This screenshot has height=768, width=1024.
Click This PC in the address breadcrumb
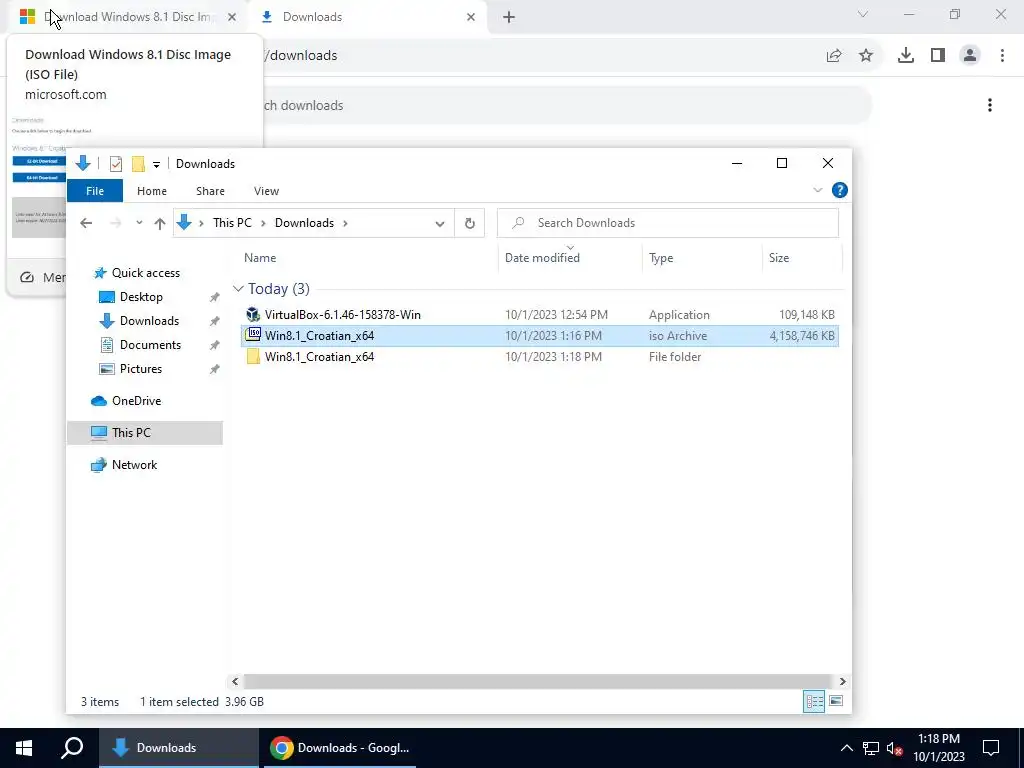[x=232, y=223]
